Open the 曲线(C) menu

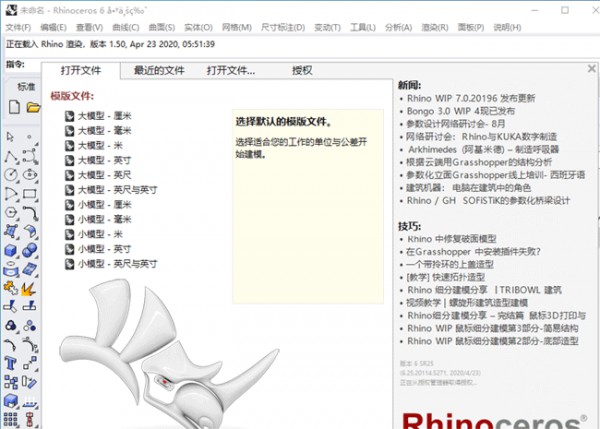(x=126, y=28)
